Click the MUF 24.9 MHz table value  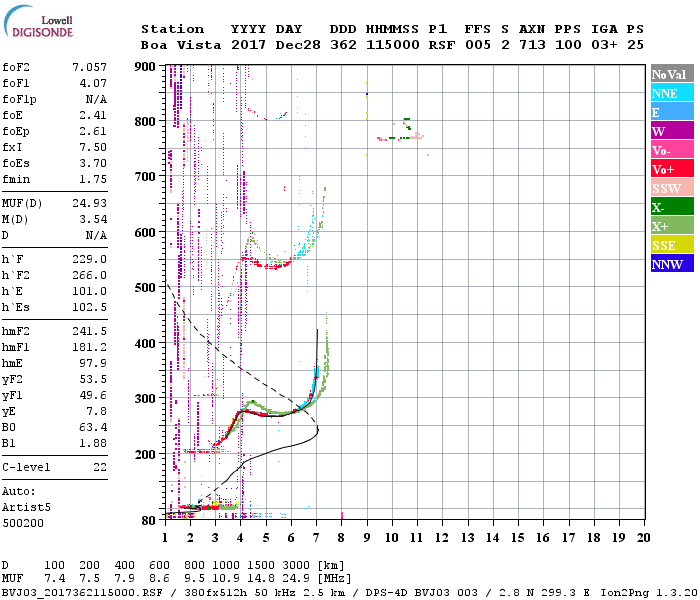pos(296,578)
